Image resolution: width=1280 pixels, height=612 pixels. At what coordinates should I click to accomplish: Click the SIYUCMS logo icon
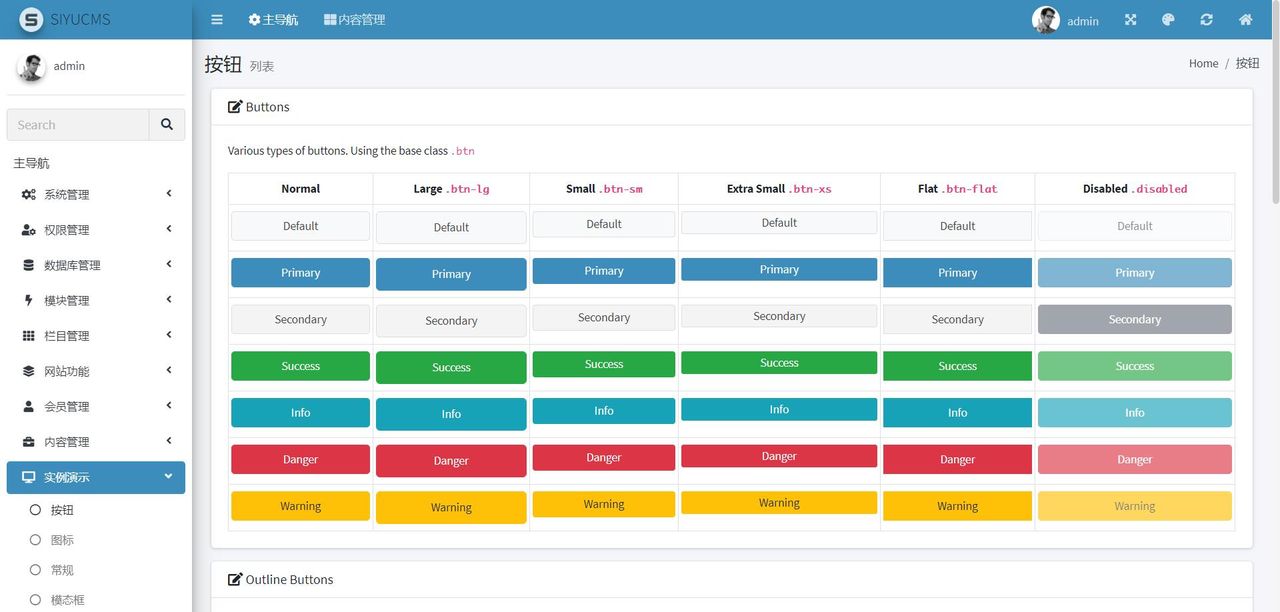coord(32,20)
